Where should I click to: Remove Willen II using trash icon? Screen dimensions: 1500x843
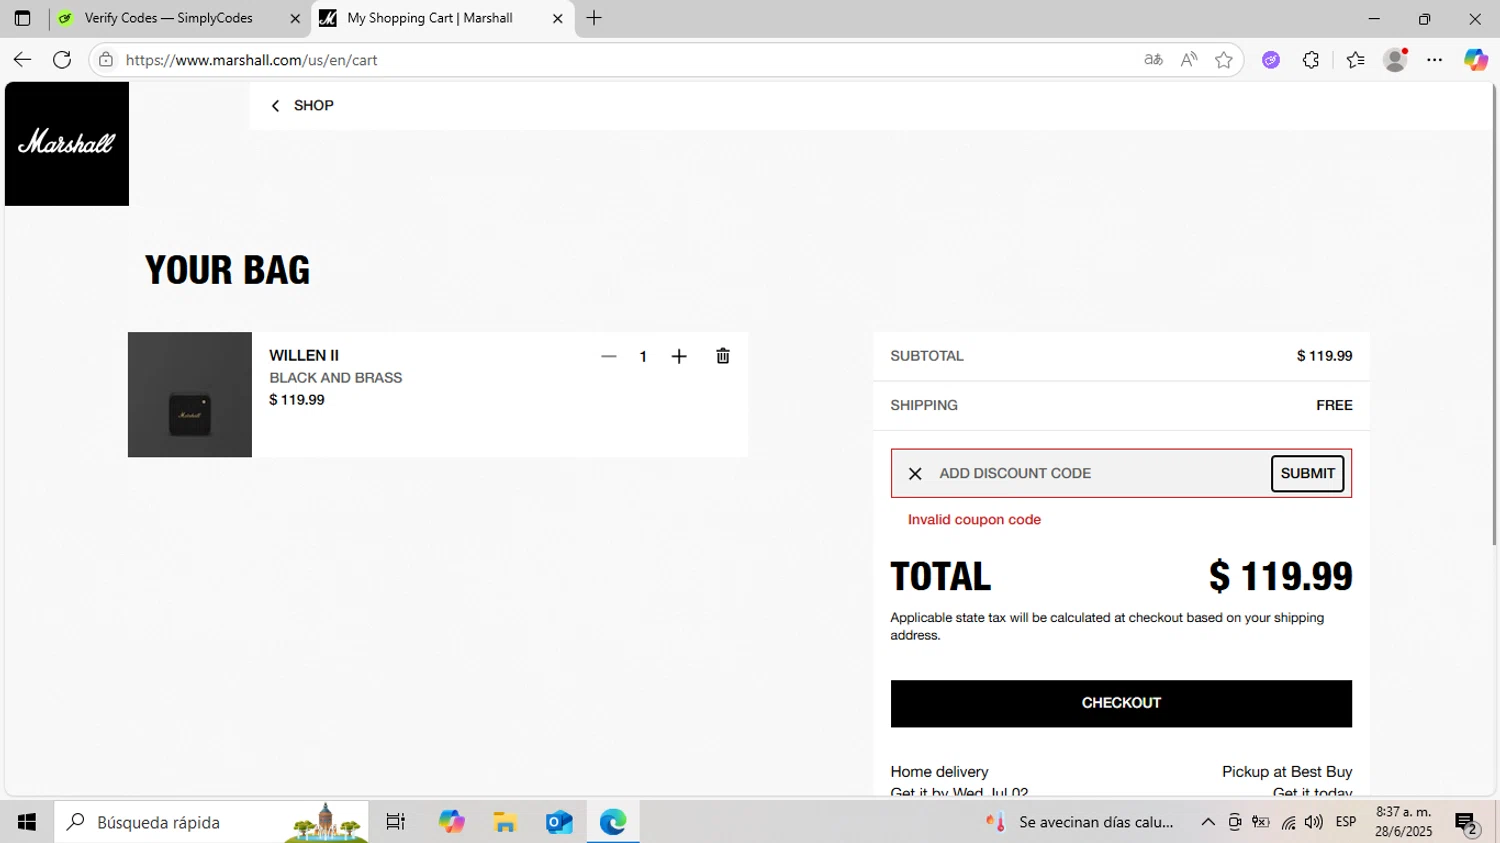723,356
